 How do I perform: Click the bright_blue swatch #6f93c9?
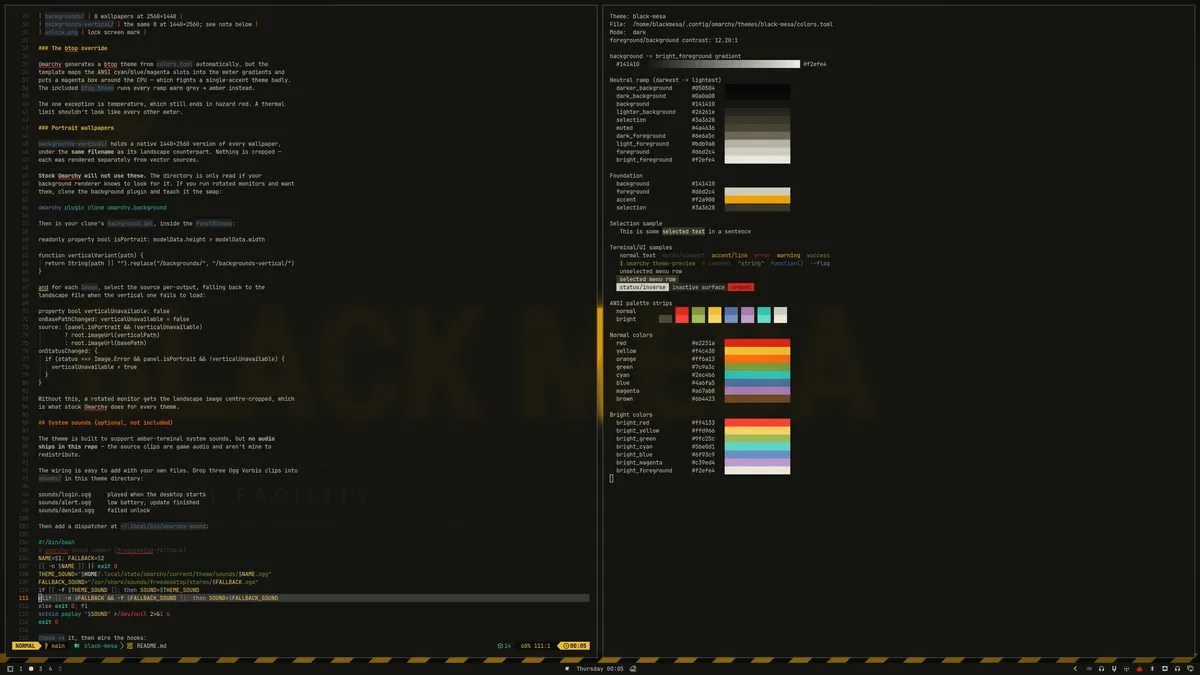[x=757, y=455]
